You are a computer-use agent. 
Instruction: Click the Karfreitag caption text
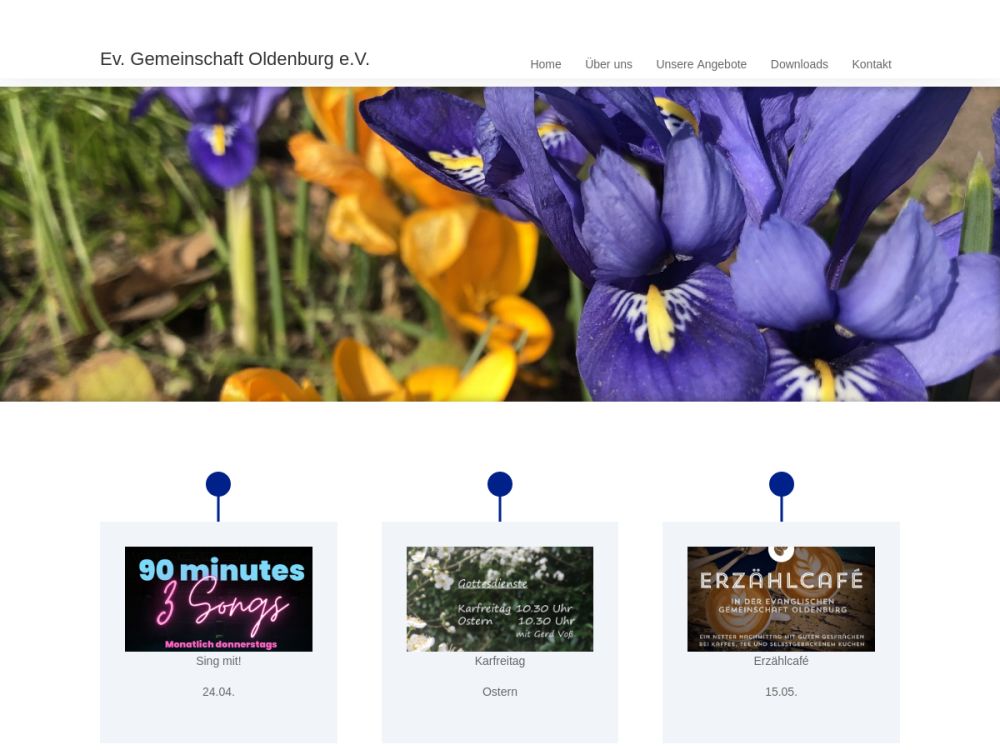coord(500,661)
